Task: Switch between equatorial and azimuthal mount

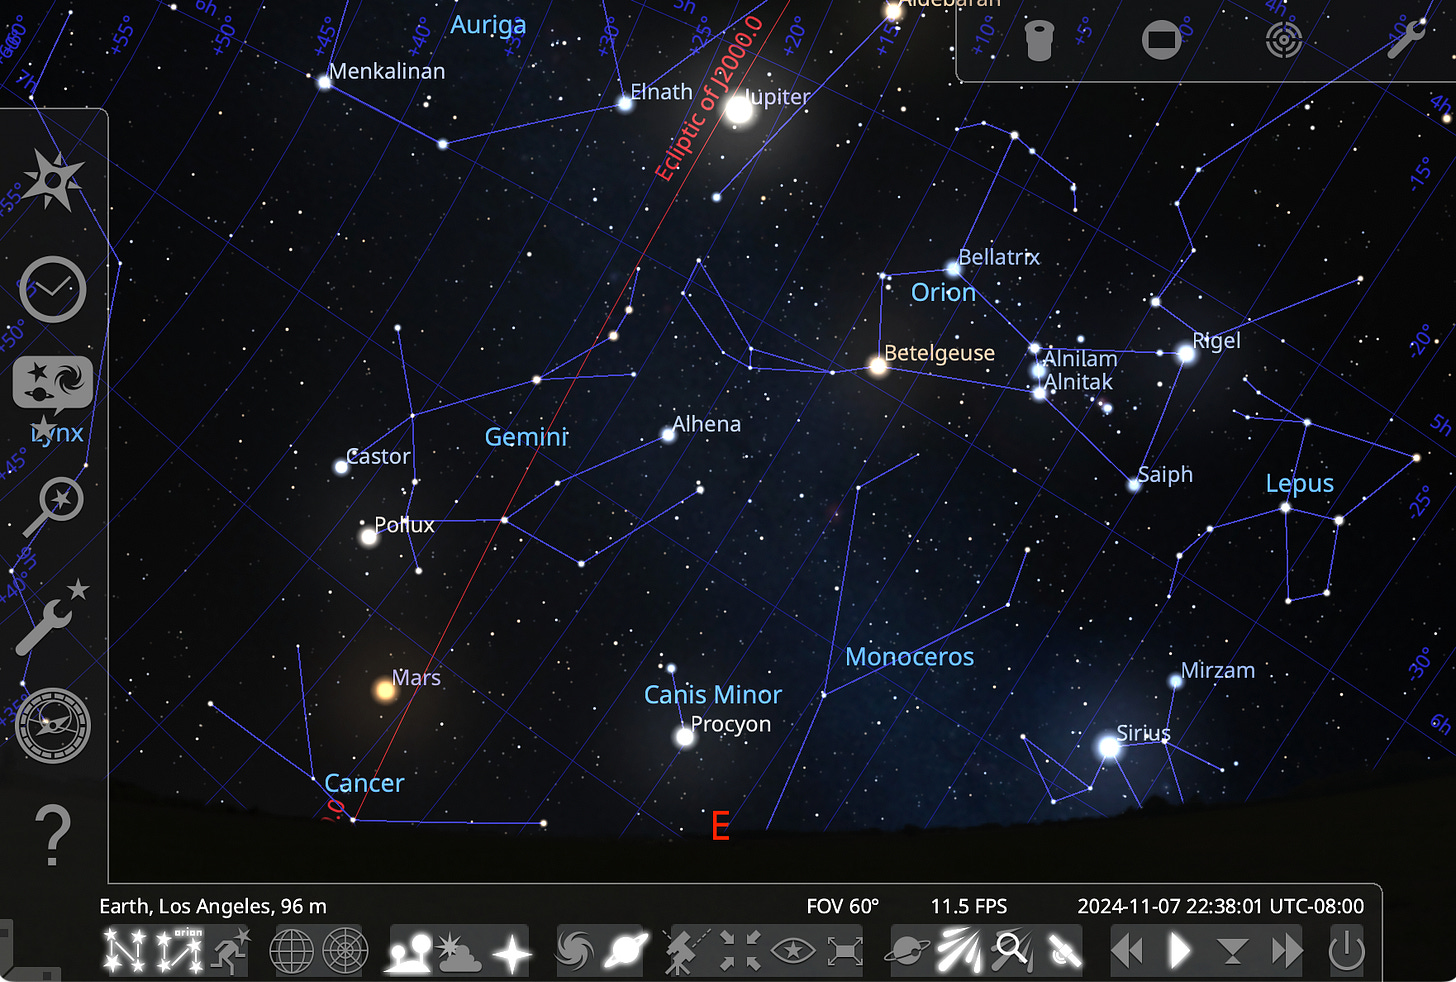Action: [688, 951]
